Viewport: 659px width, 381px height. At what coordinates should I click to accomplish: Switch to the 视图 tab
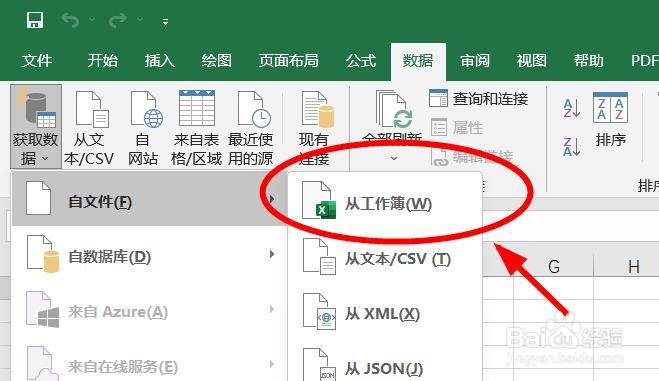532,61
